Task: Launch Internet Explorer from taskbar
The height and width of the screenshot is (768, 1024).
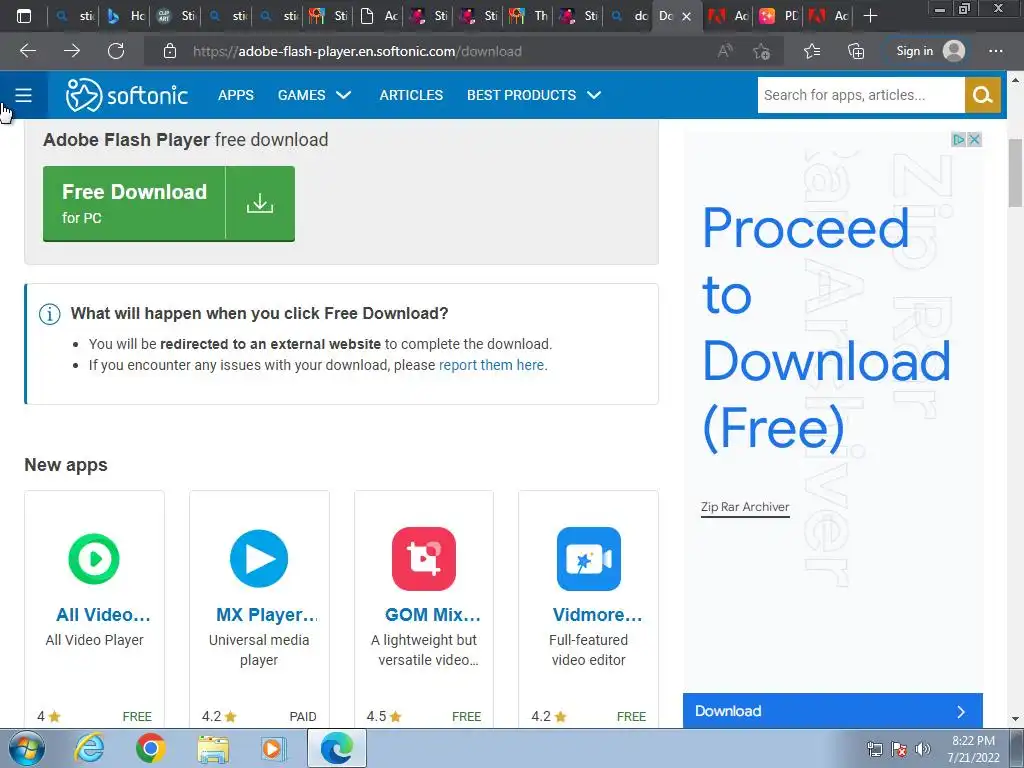Action: coord(89,748)
